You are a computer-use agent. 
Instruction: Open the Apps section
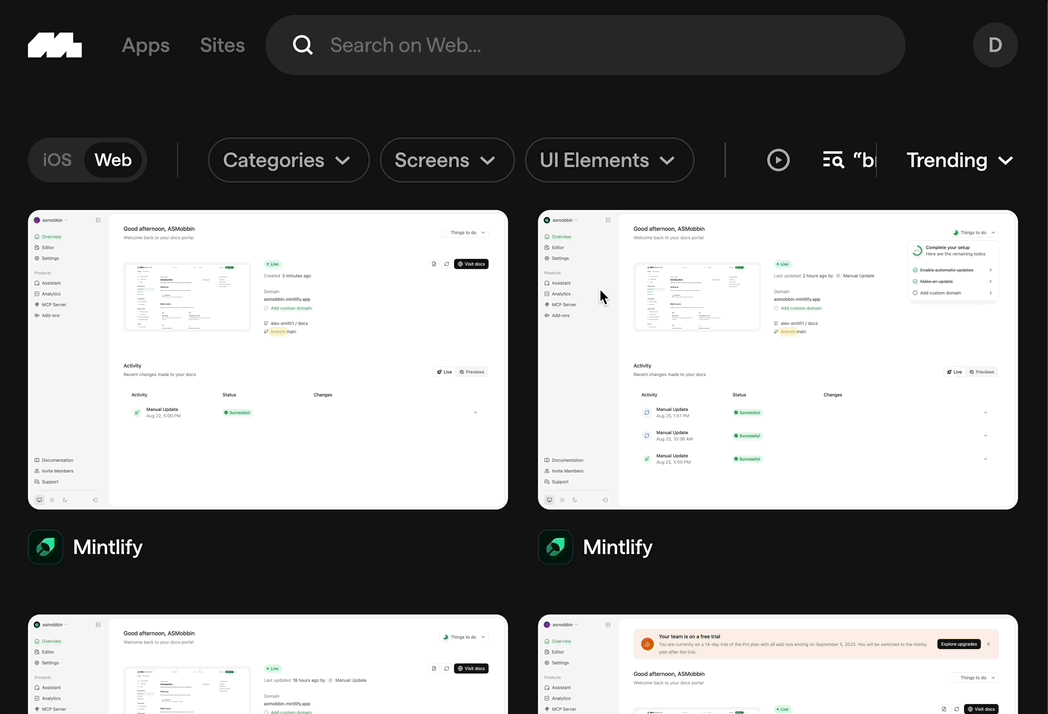pyautogui.click(x=146, y=45)
